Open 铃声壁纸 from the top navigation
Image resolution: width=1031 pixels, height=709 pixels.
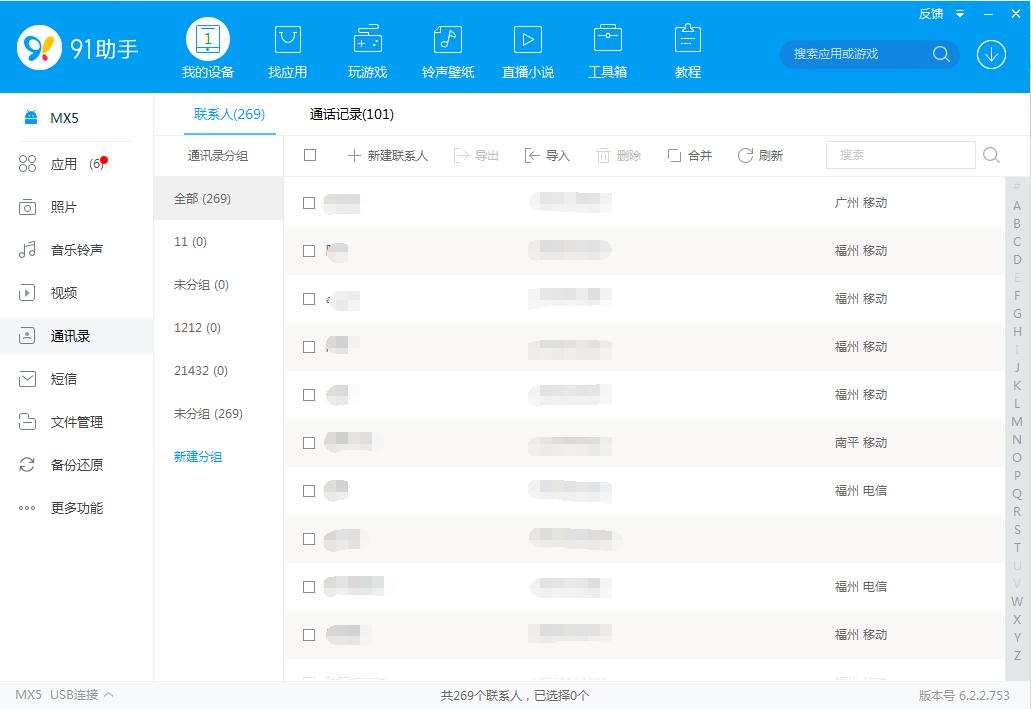(x=447, y=47)
